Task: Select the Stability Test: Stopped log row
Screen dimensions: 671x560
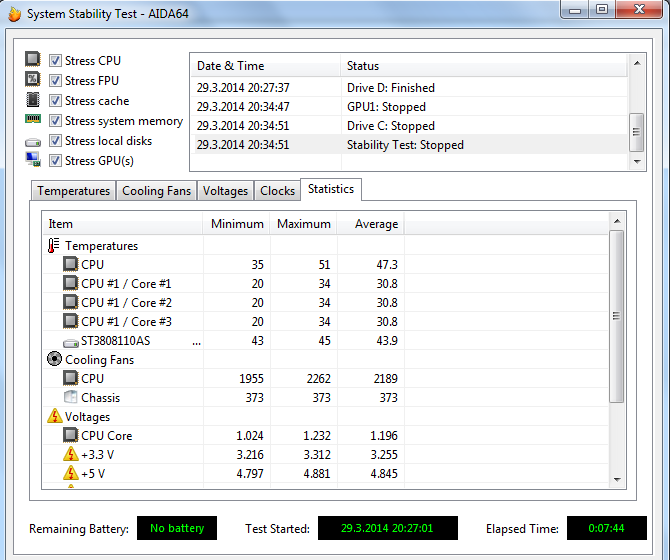Action: (409, 145)
